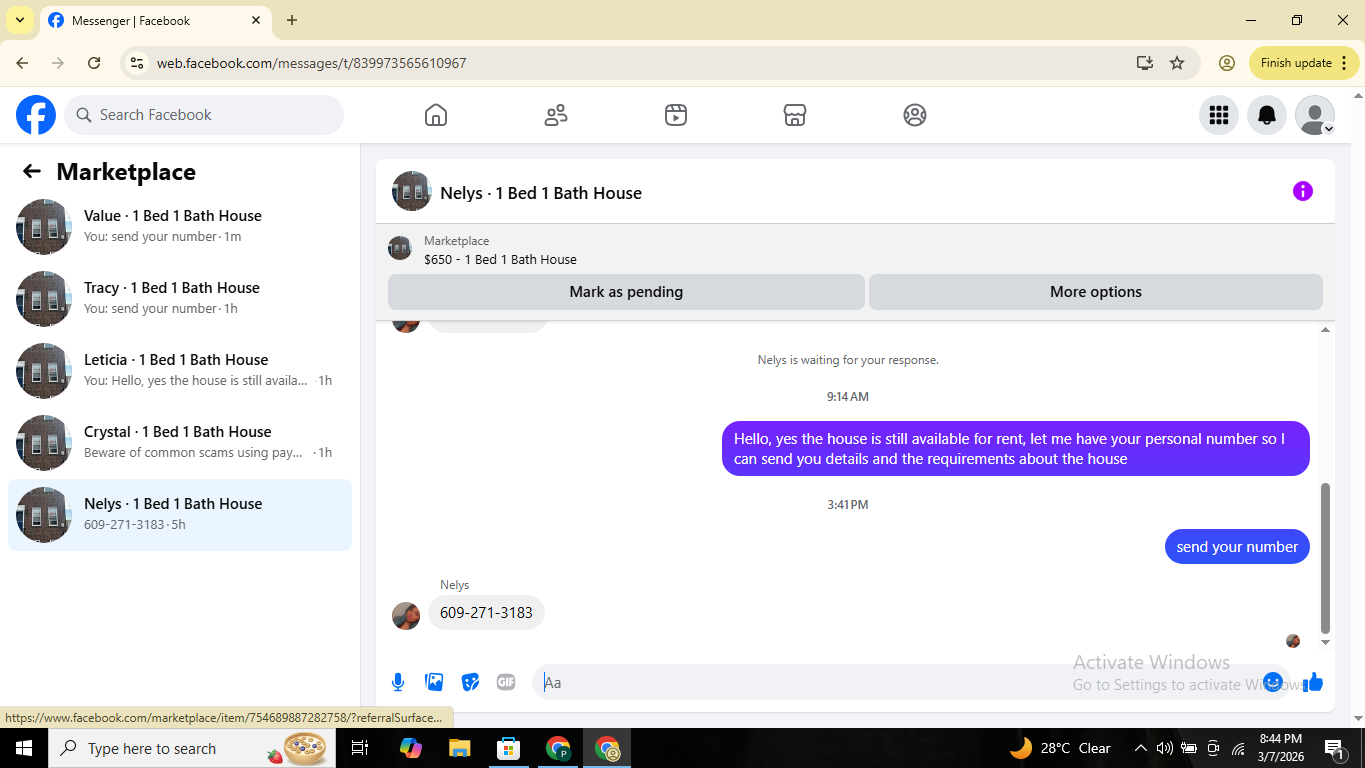
Task: Go back from Marketplace chats list
Action: click(32, 171)
